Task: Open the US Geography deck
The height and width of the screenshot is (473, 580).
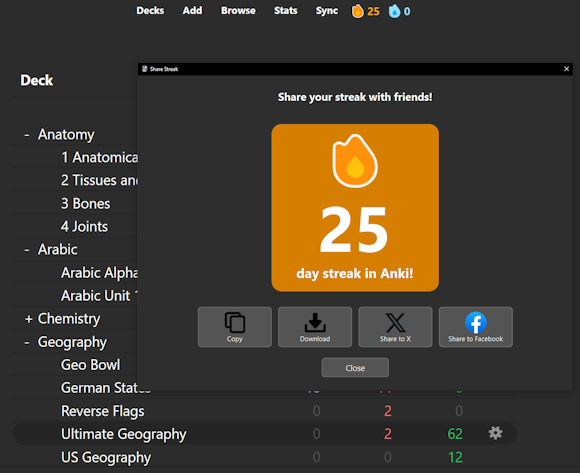Action: (106, 458)
